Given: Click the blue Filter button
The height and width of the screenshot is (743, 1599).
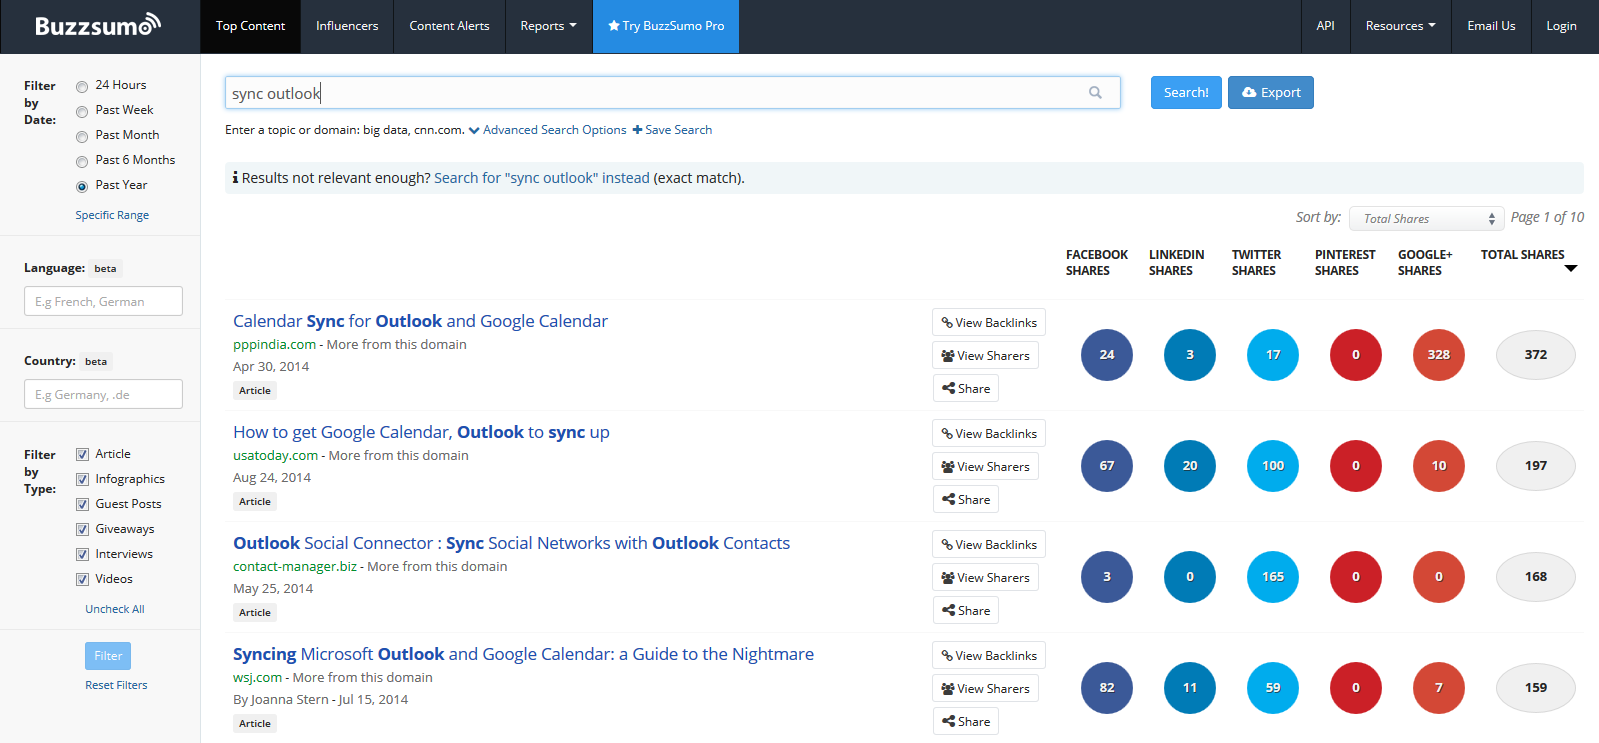Looking at the screenshot, I should pos(108,656).
